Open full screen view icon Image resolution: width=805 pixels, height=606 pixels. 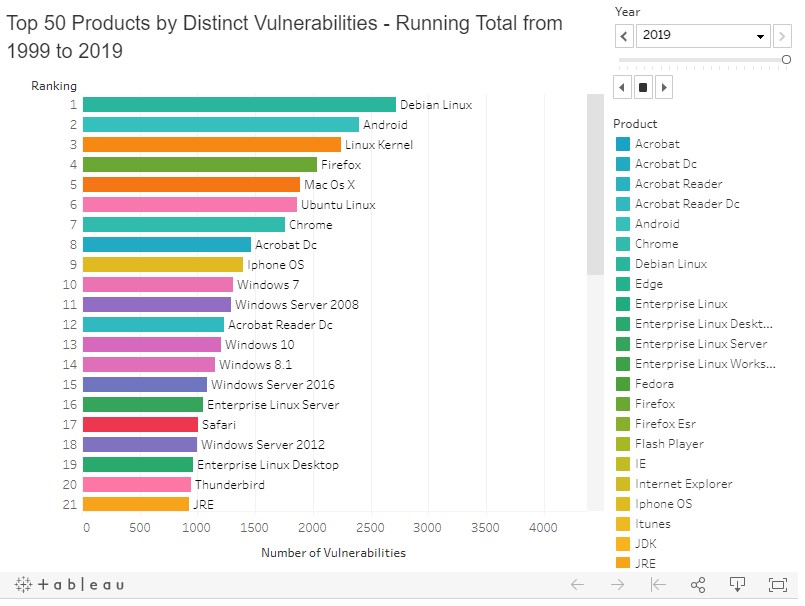click(778, 584)
